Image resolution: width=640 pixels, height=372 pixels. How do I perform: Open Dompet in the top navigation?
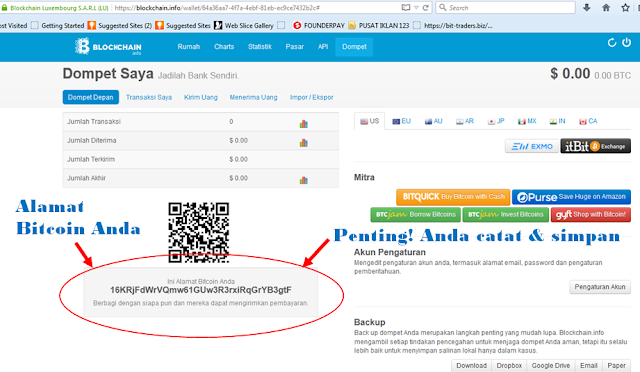(x=354, y=47)
